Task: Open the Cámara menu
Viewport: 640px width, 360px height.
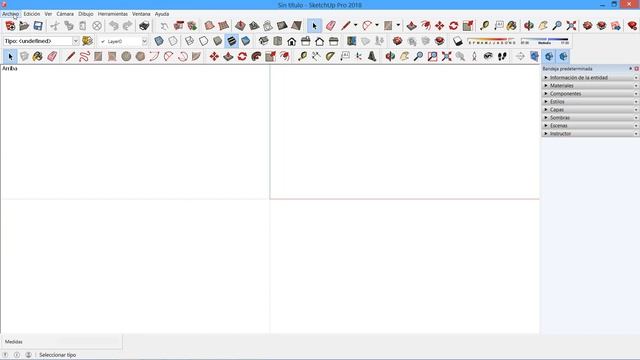Action: click(65, 14)
